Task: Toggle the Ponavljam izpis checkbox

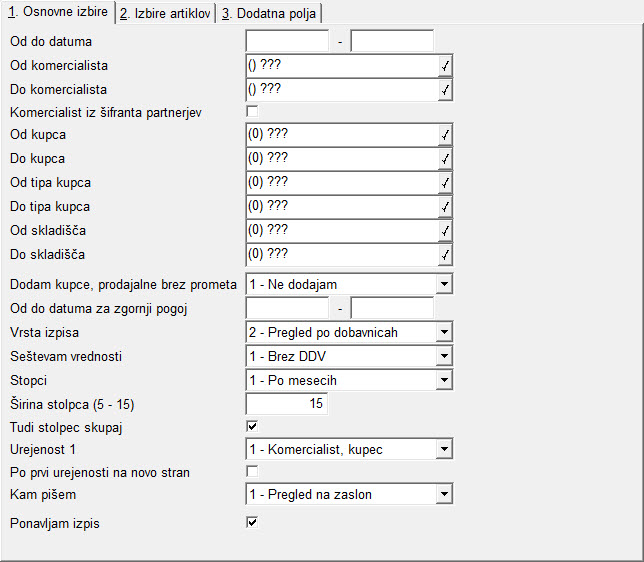Action: (x=252, y=522)
